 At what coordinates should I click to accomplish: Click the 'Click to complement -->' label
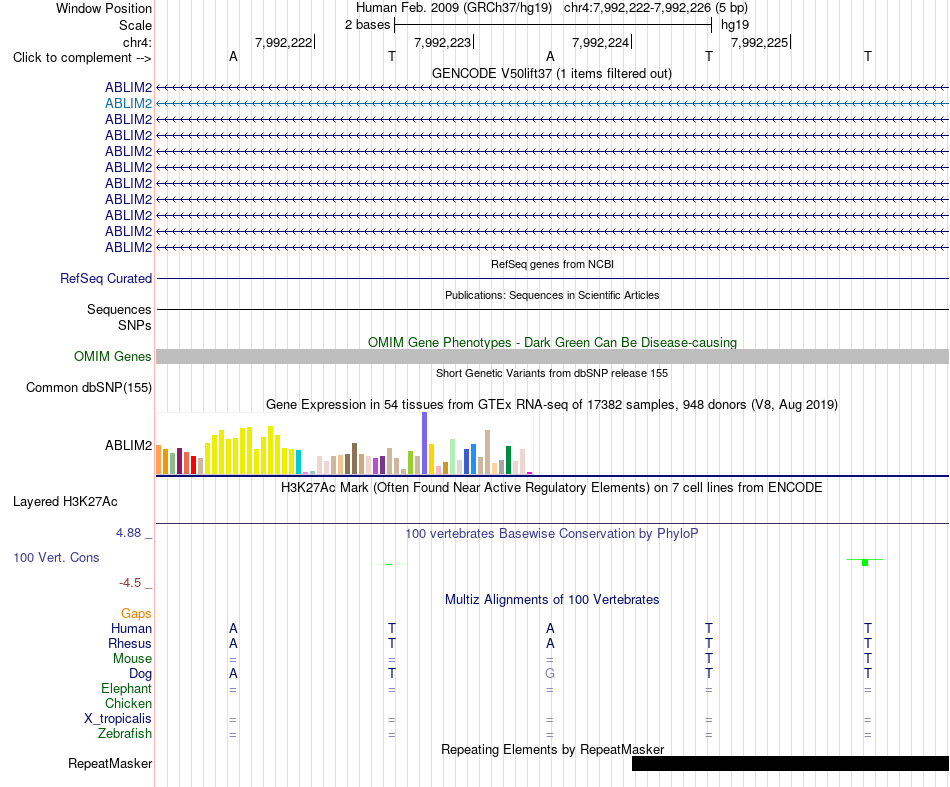(x=82, y=58)
